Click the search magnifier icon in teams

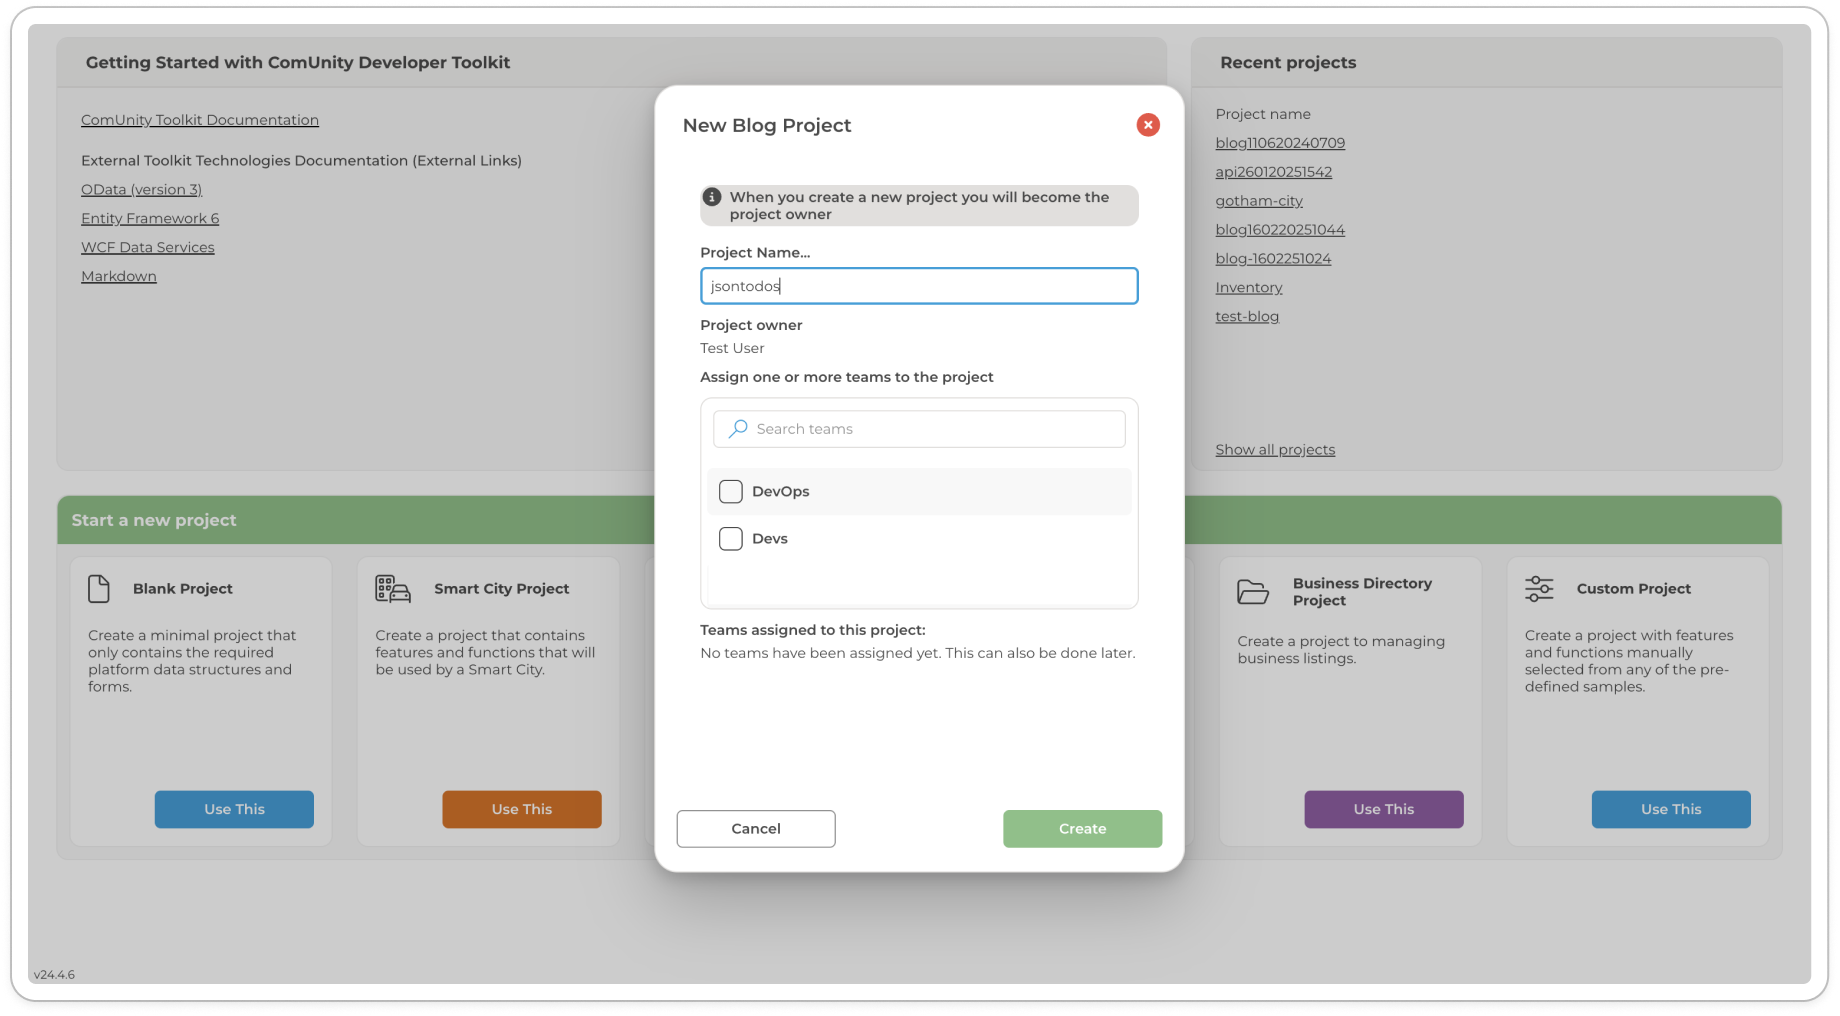(x=738, y=429)
